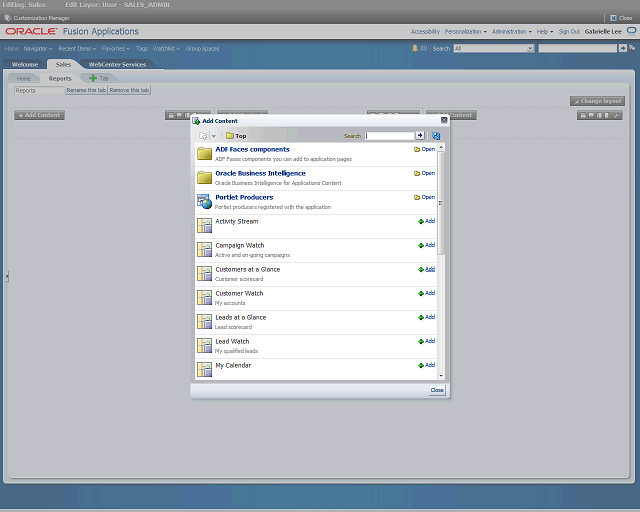Open Portlet Producers via Open link
The image size is (640, 512).
(x=424, y=197)
